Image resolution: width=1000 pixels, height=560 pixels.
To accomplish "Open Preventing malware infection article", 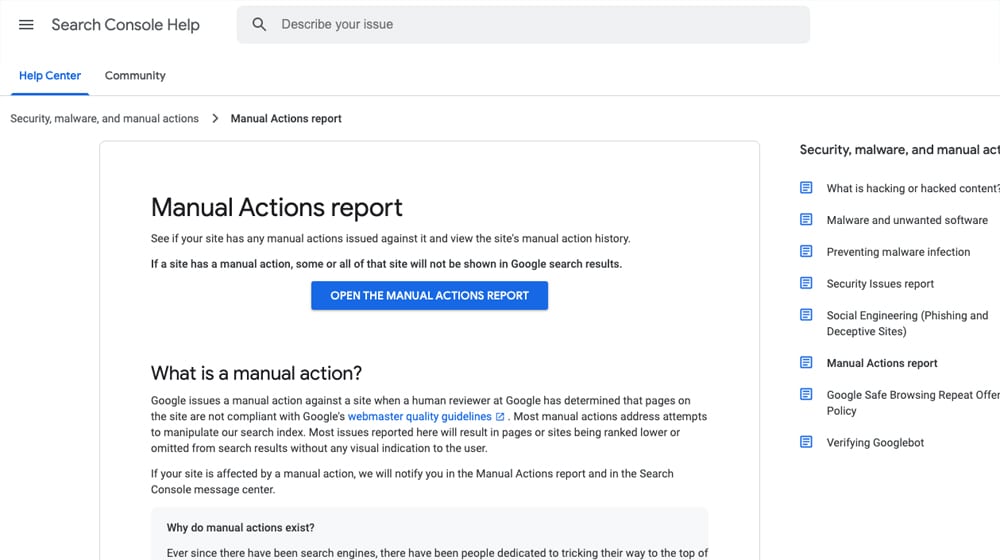I will point(898,252).
